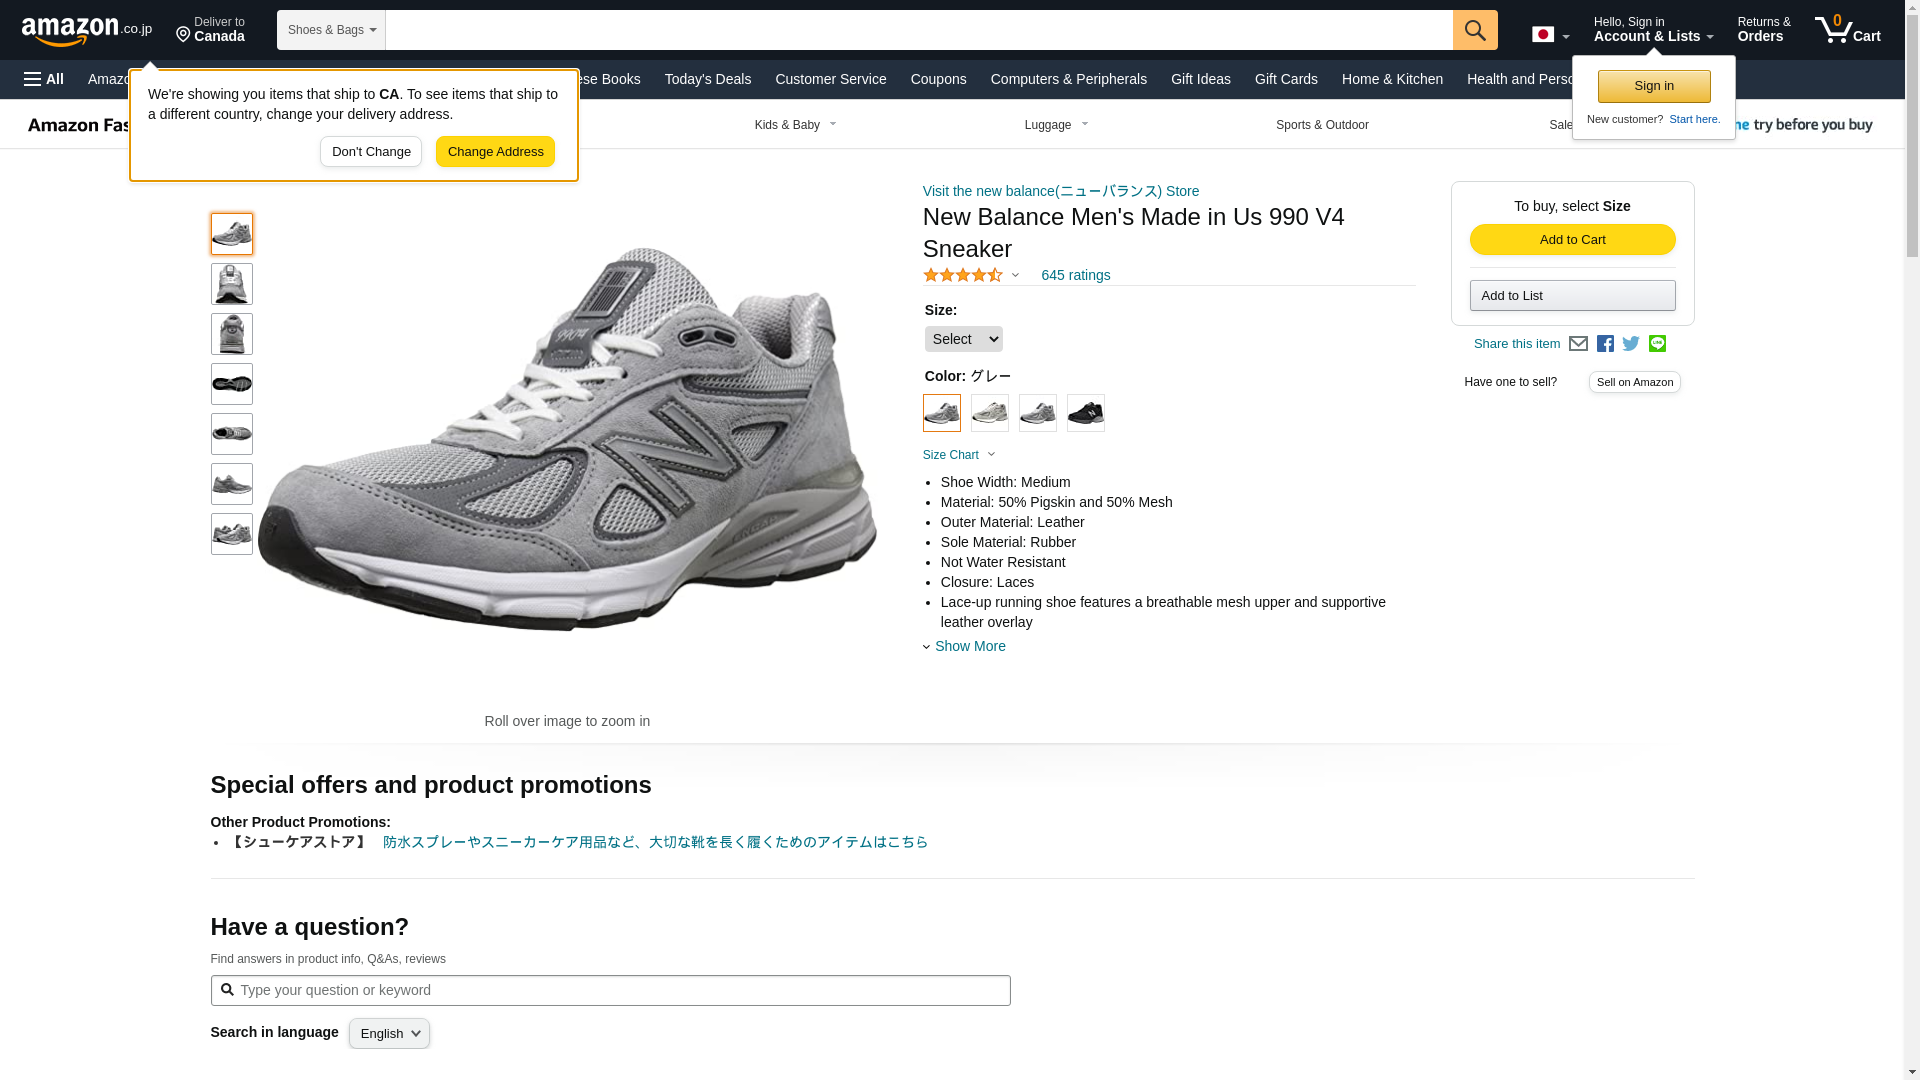The width and height of the screenshot is (1920, 1080).
Task: Share this item on Facebook
Action: coord(1605,344)
